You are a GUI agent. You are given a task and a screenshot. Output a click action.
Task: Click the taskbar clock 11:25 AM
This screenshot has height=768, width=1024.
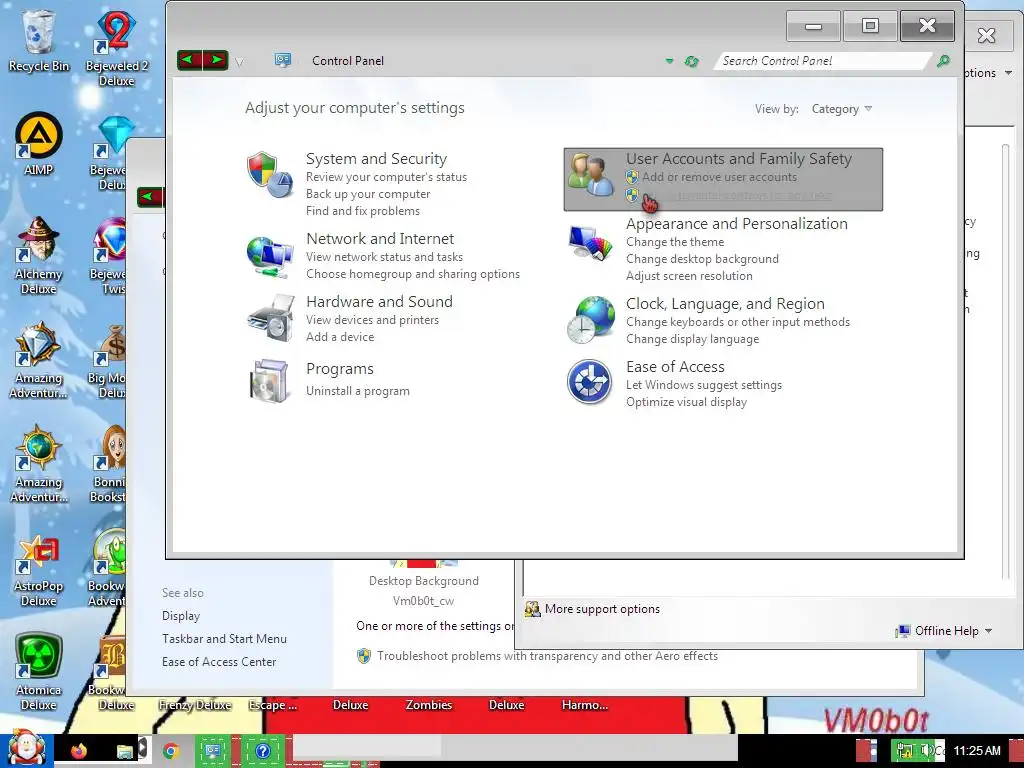click(977, 750)
